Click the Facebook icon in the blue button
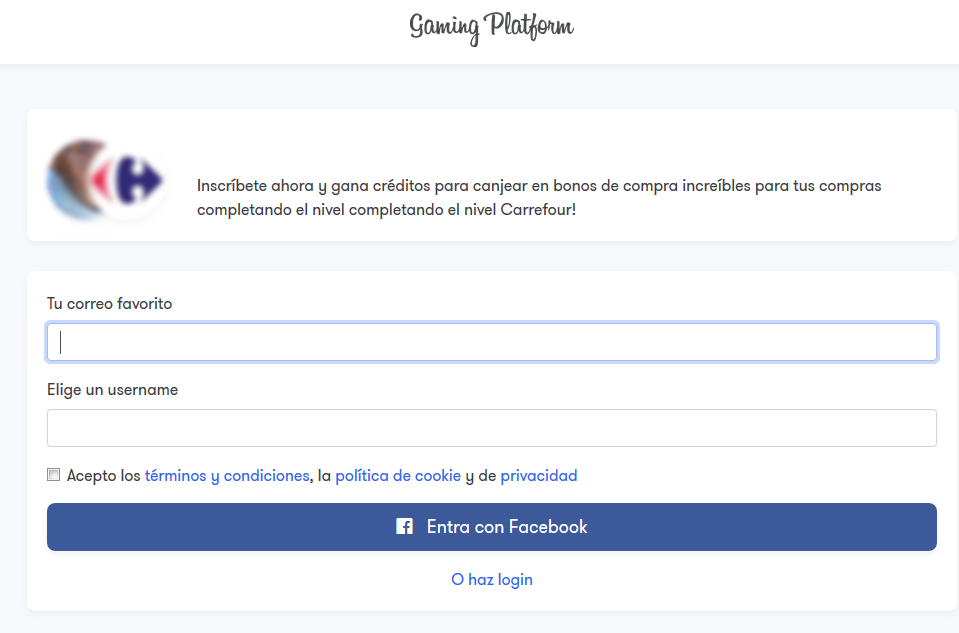Image resolution: width=959 pixels, height=633 pixels. coord(404,527)
